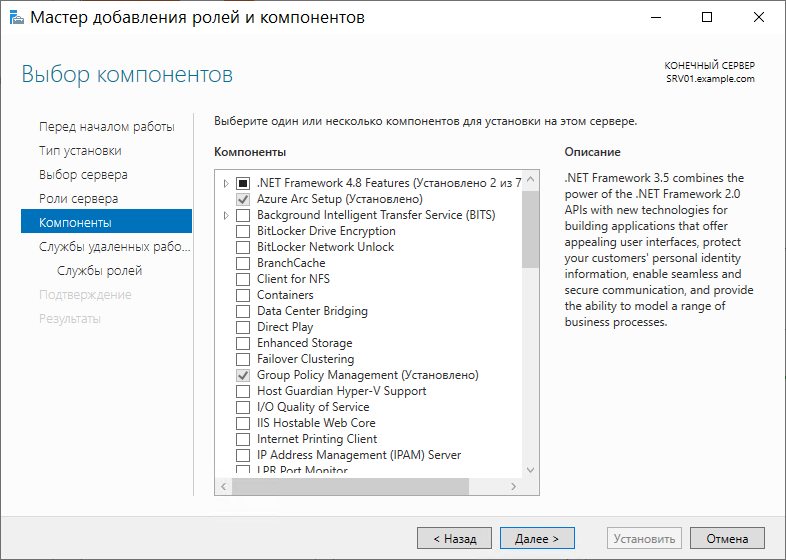Click the < Назад button

coord(455,538)
